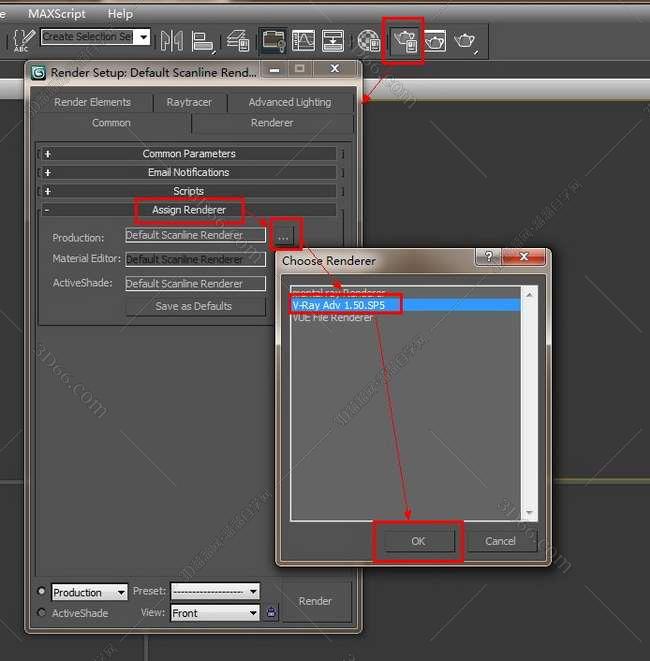The image size is (650, 661).
Task: Open Edit Named Selection Sets tool
Action: point(23,40)
